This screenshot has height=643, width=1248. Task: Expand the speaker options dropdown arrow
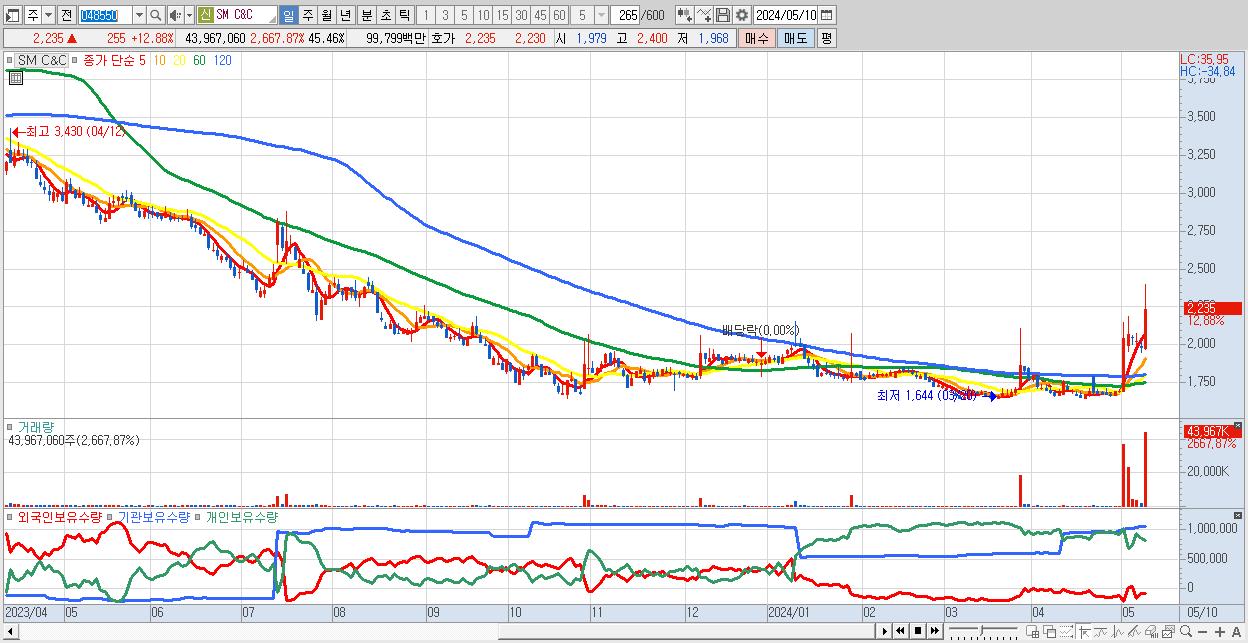(189, 15)
